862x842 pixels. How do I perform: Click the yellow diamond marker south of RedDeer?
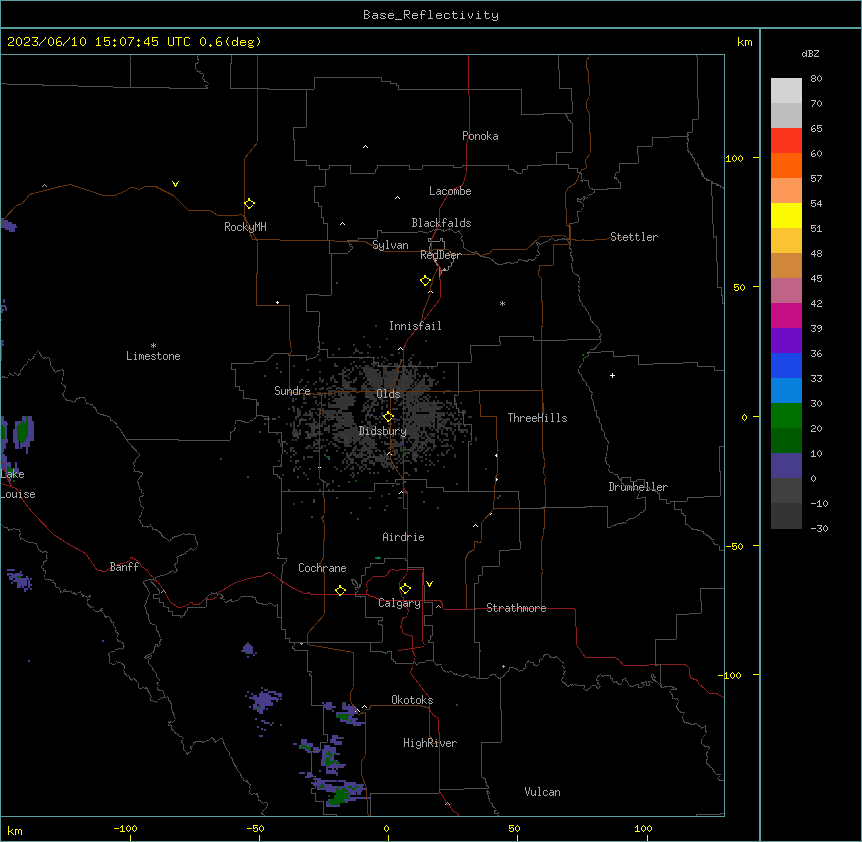pos(425,281)
